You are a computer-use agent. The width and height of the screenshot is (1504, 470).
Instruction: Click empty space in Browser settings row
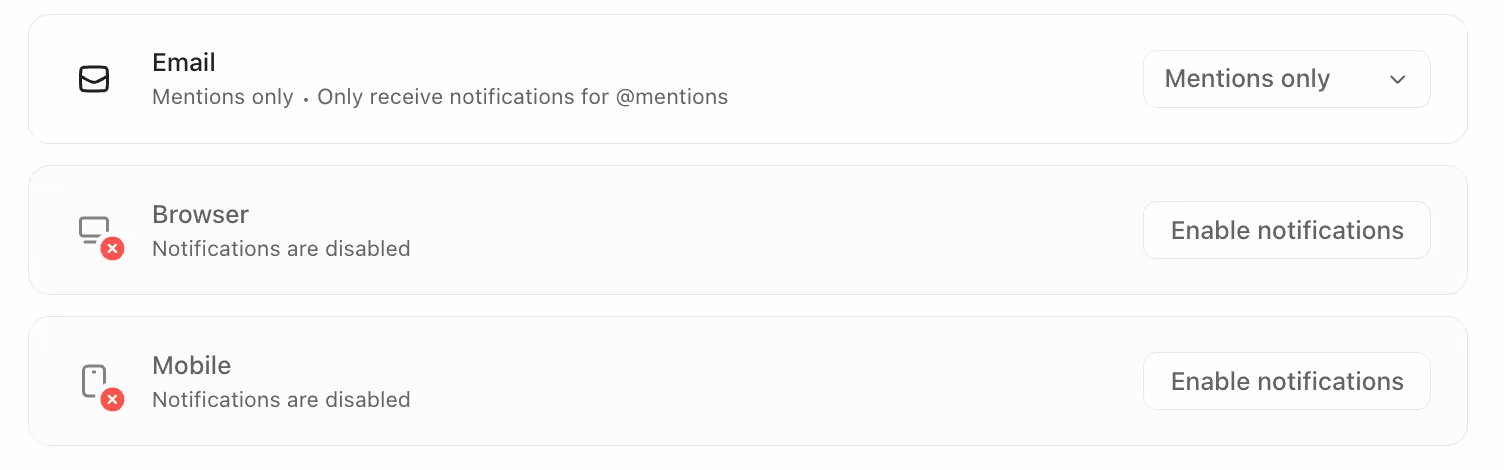coord(780,230)
